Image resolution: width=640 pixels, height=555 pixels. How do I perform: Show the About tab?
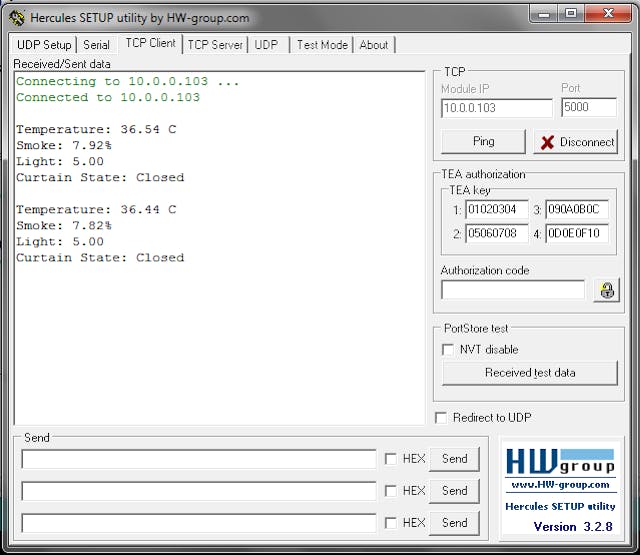point(373,45)
